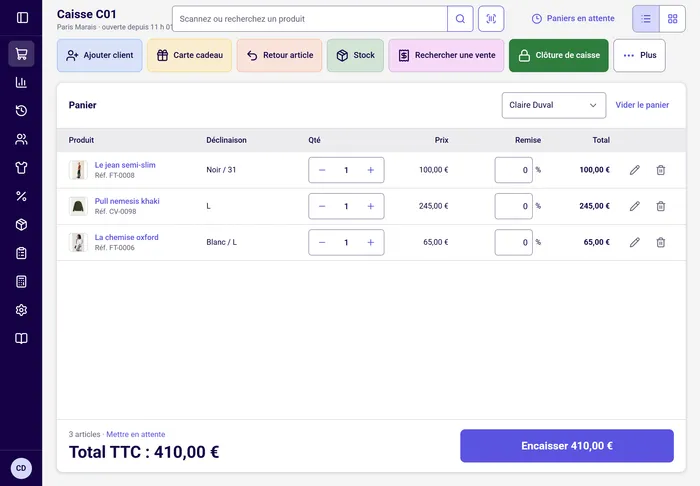
Task: Increase quantity of Pull nemesis khaki
Action: coord(371,206)
